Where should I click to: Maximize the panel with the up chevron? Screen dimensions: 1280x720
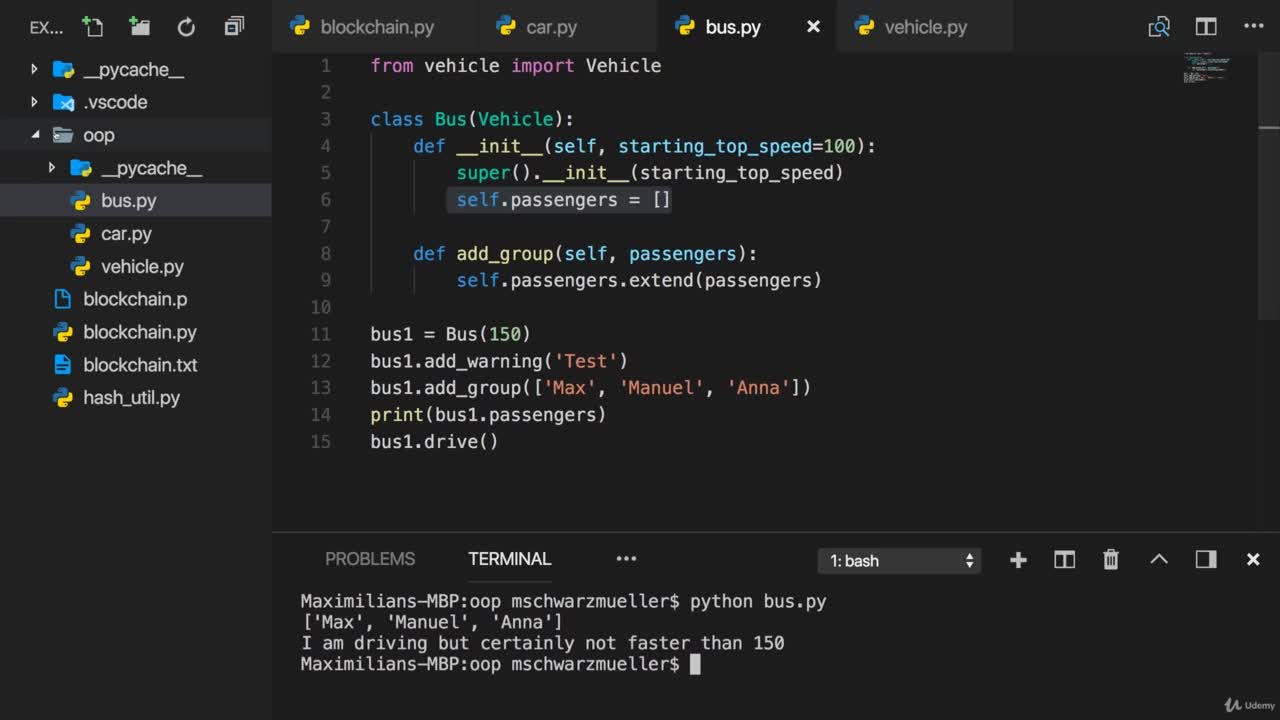point(1159,559)
